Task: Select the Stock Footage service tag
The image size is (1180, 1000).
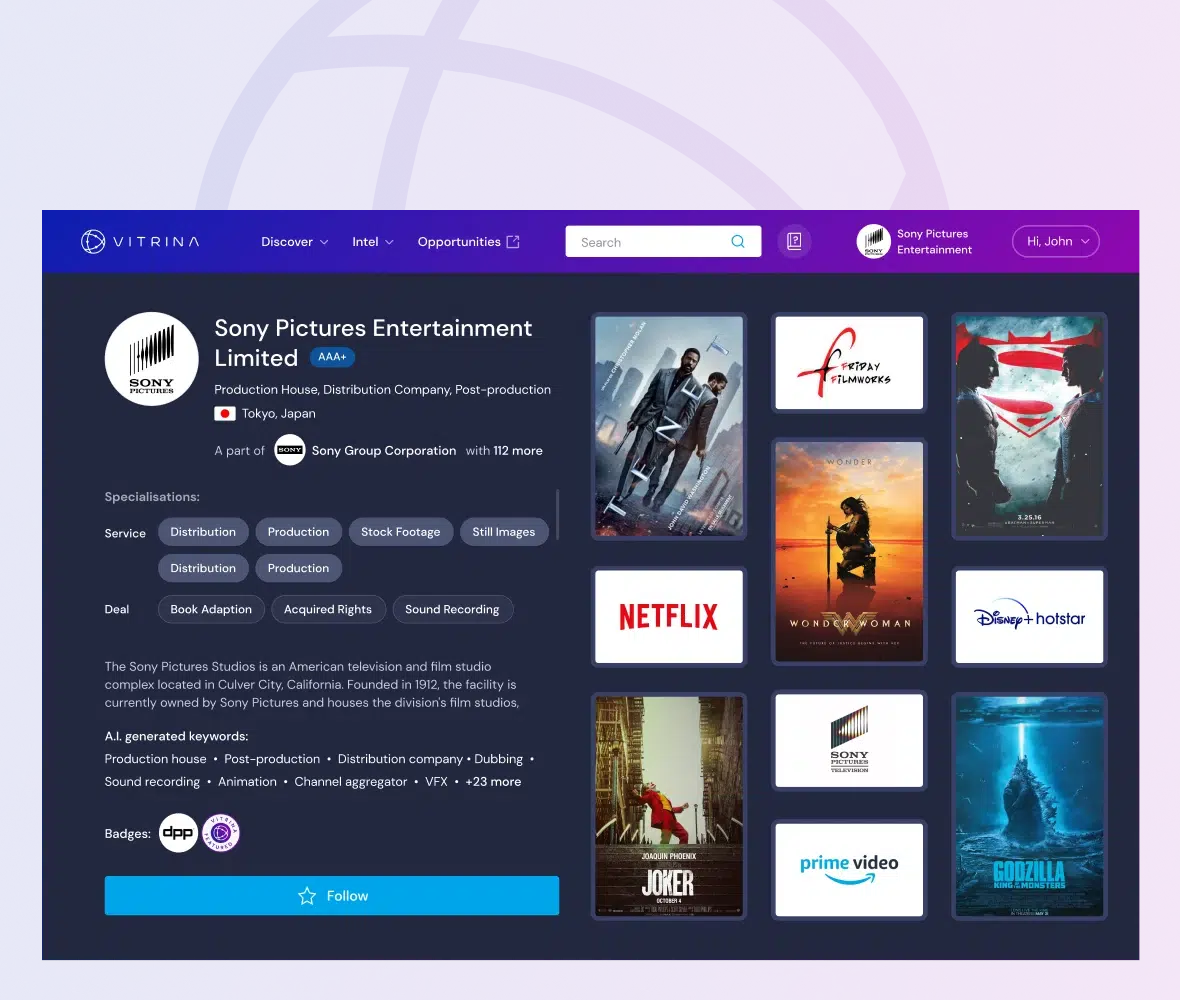Action: (400, 532)
